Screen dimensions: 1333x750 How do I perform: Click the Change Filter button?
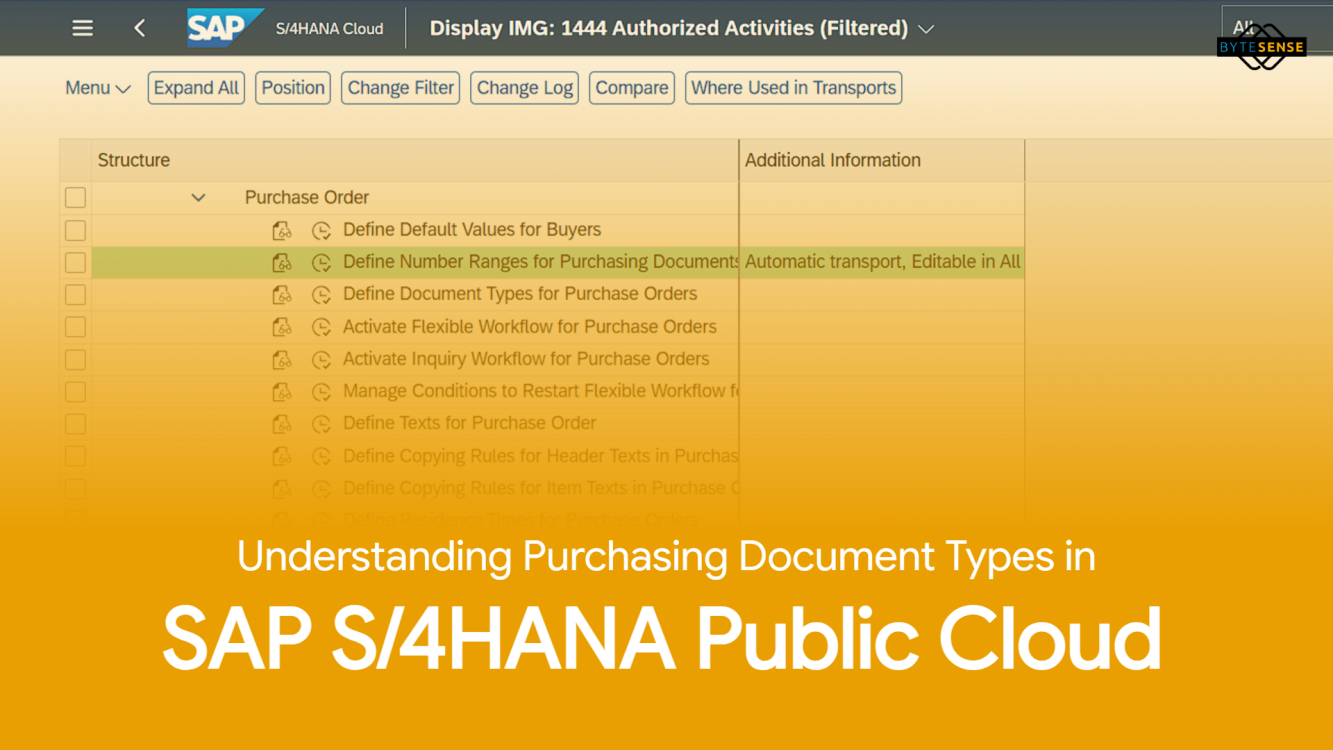[400, 88]
